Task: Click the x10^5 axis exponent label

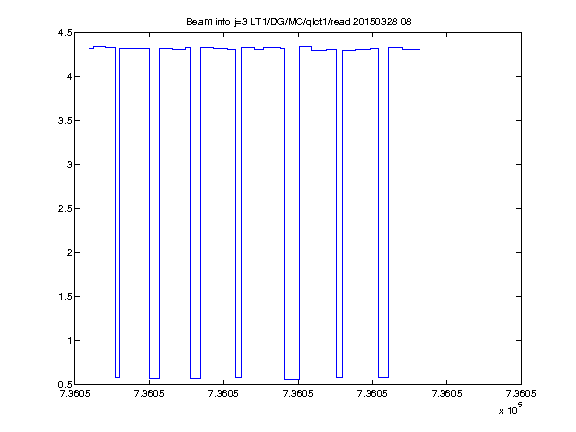Action: pyautogui.click(x=511, y=409)
